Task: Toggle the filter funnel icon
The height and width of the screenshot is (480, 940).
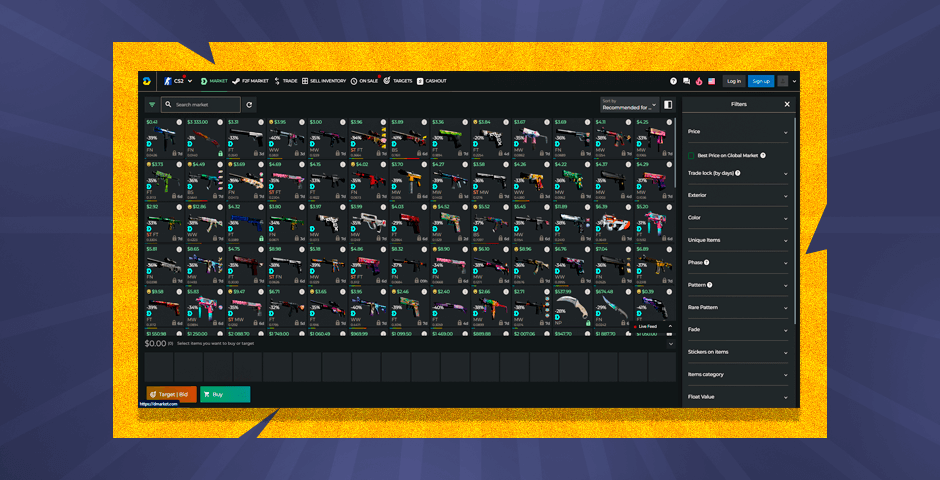Action: tap(152, 104)
